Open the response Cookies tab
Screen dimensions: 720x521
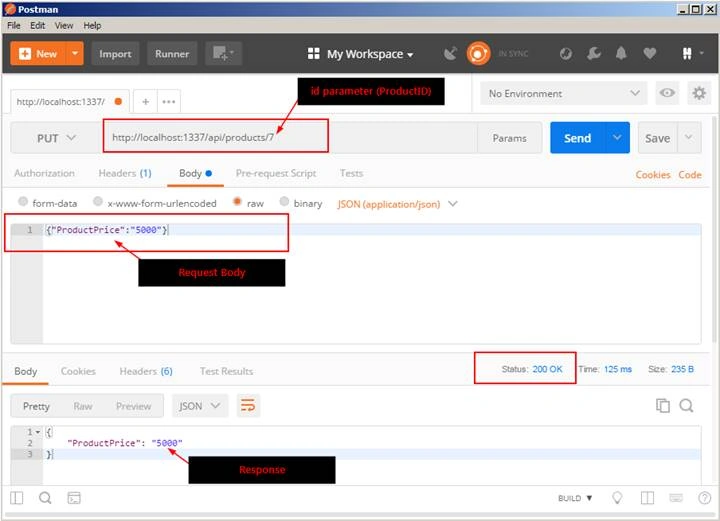click(78, 371)
